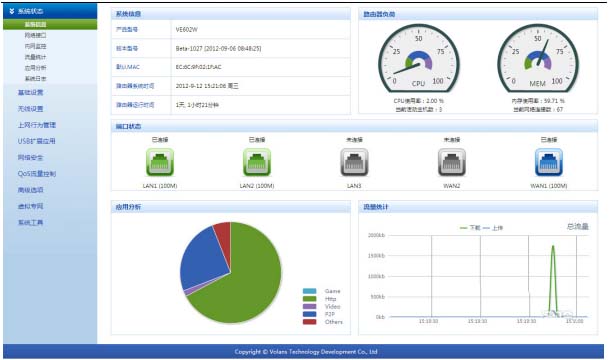
Task: Expand the 无线设置 sidebar section
Action: (30, 109)
